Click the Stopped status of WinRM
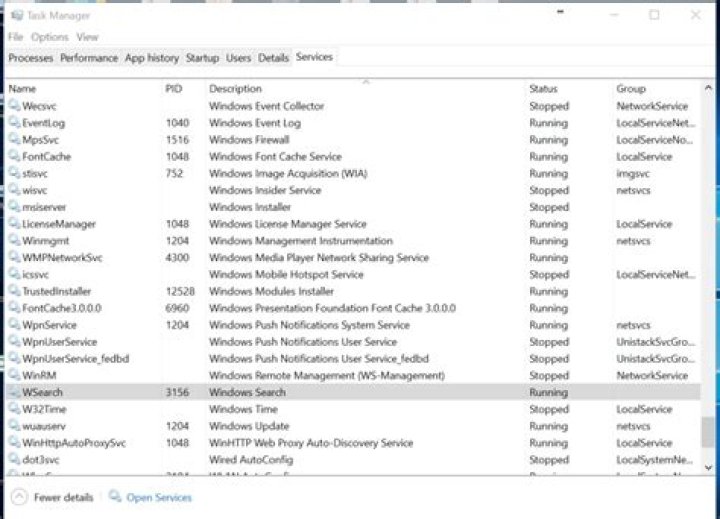Image resolution: width=720 pixels, height=519 pixels. pyautogui.click(x=549, y=376)
